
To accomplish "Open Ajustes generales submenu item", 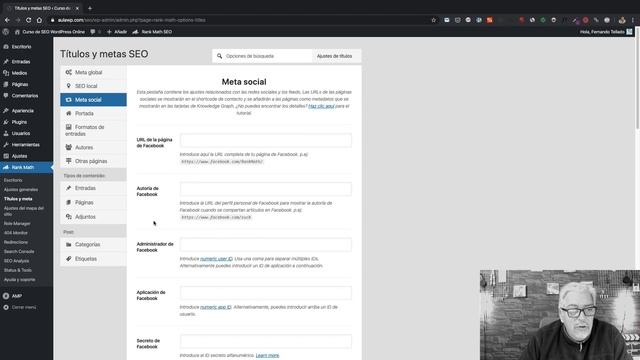I will click(x=21, y=189).
